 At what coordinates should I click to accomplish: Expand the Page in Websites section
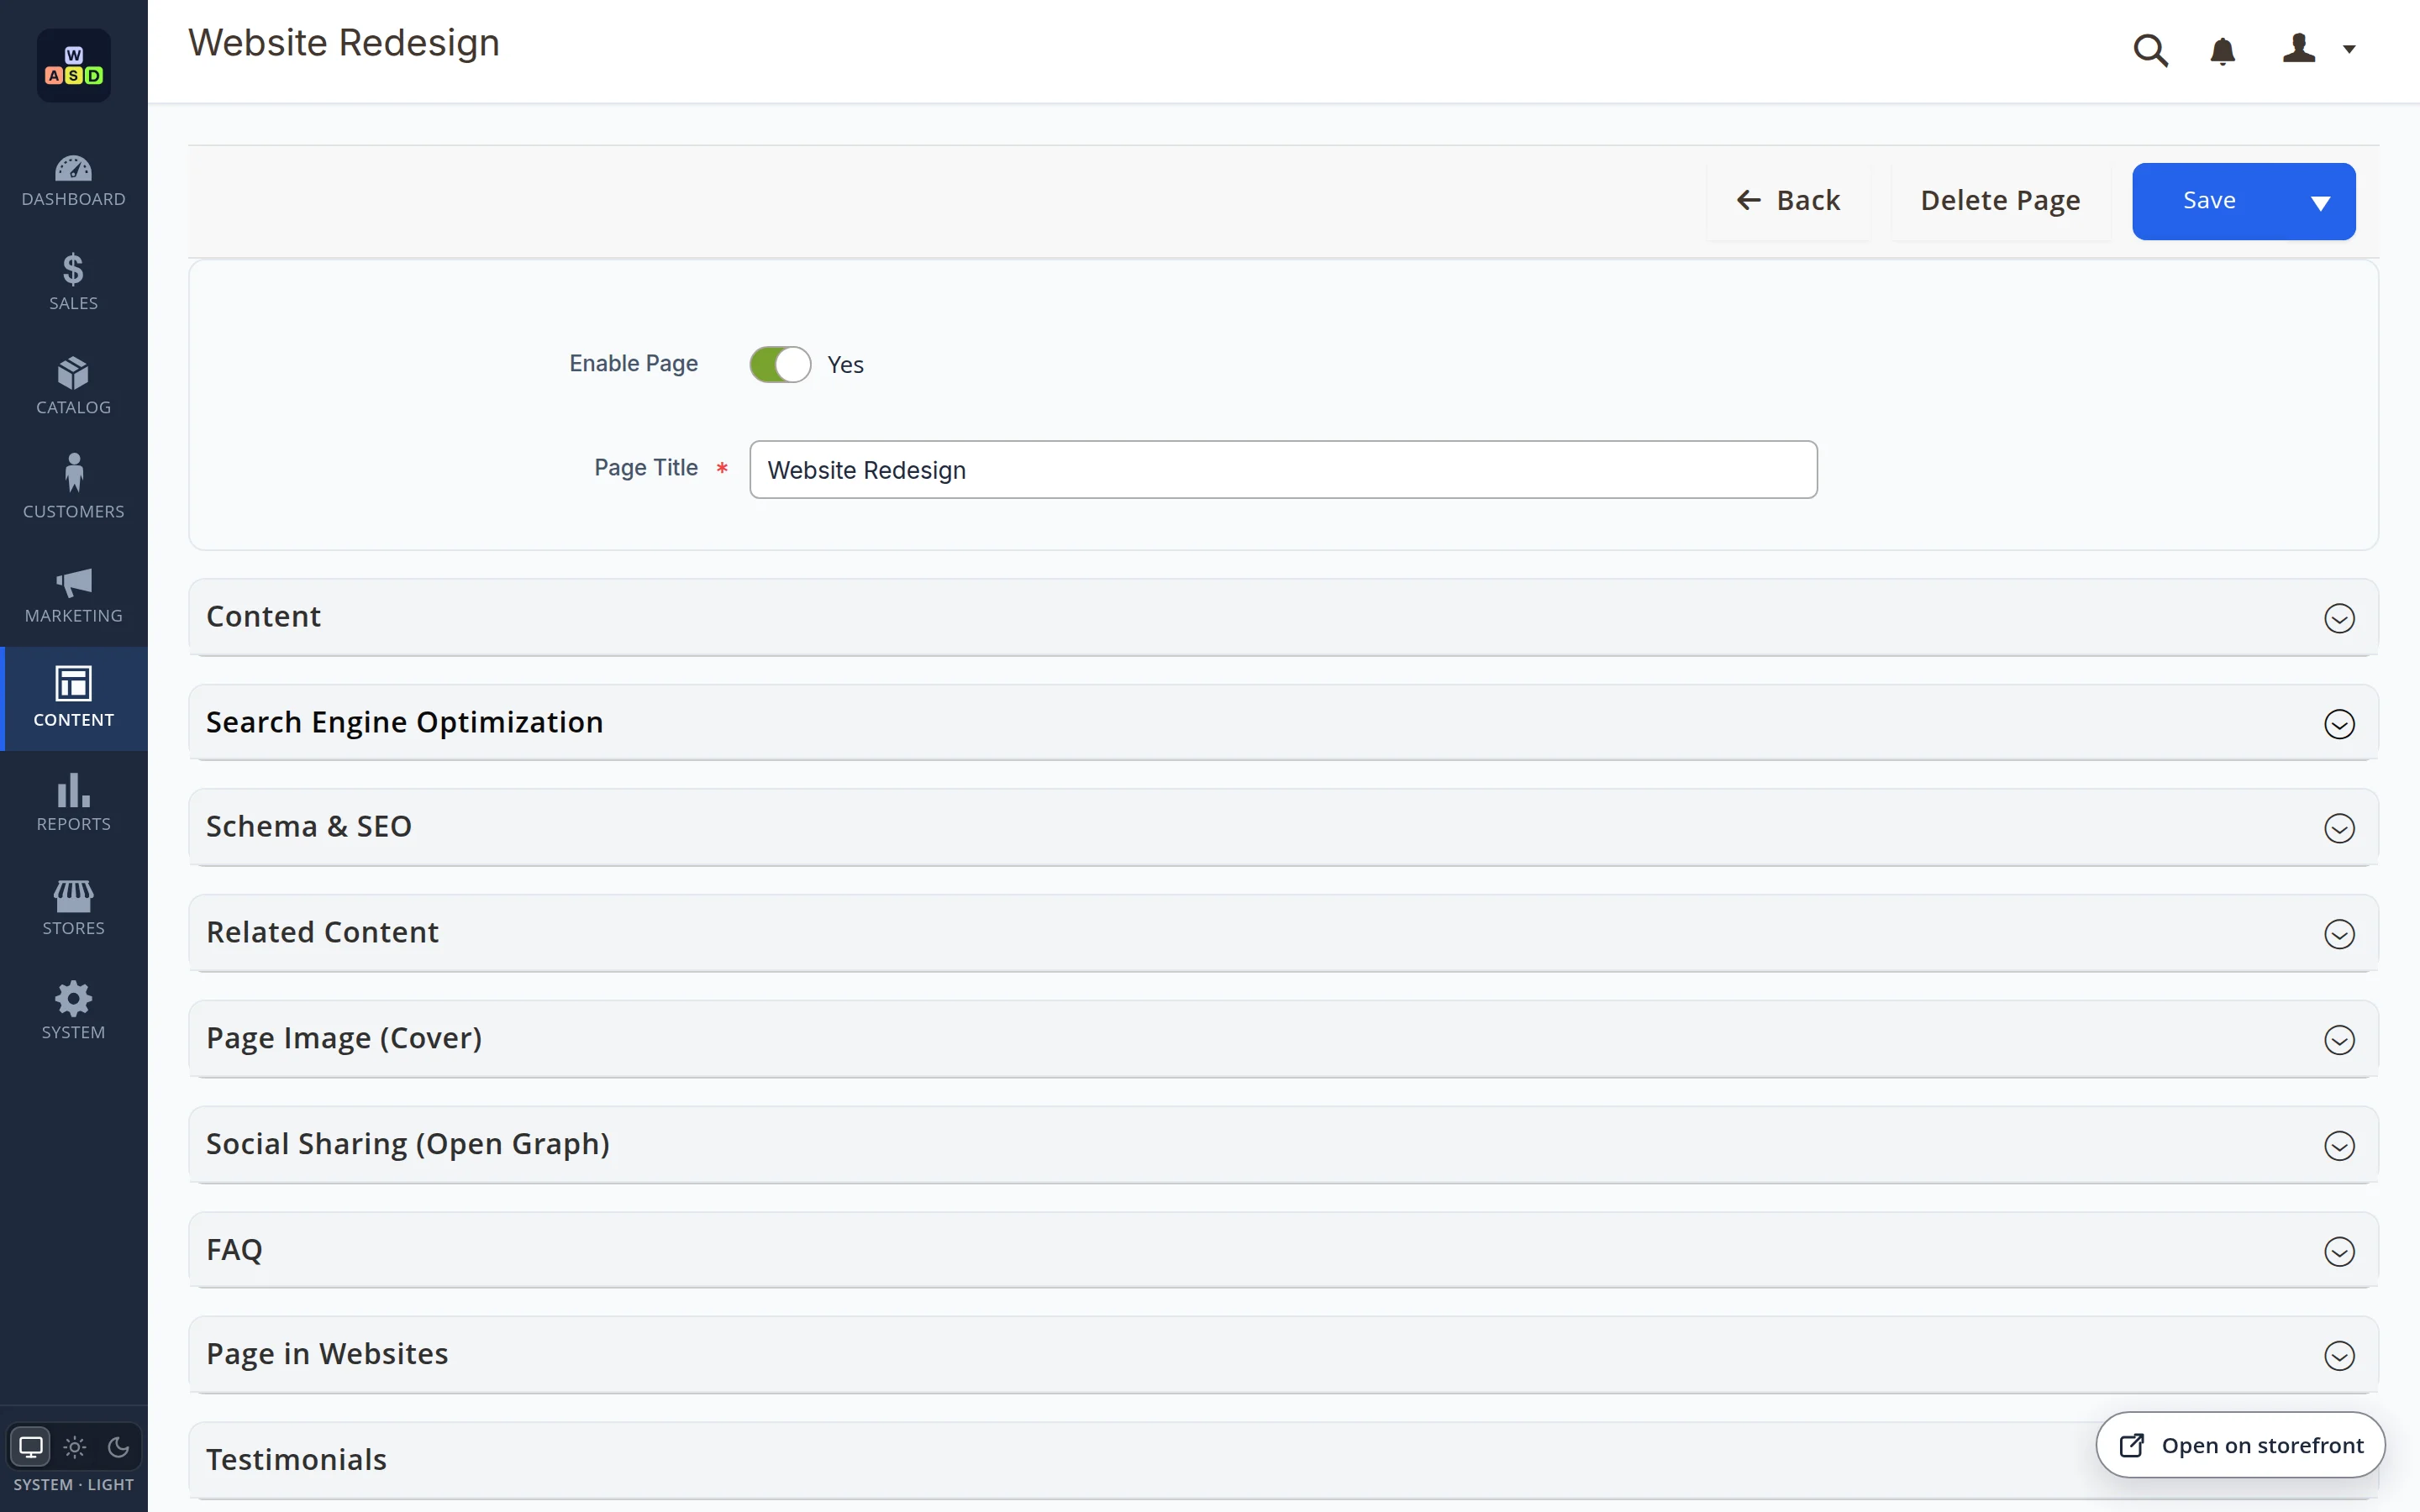tap(1283, 1355)
